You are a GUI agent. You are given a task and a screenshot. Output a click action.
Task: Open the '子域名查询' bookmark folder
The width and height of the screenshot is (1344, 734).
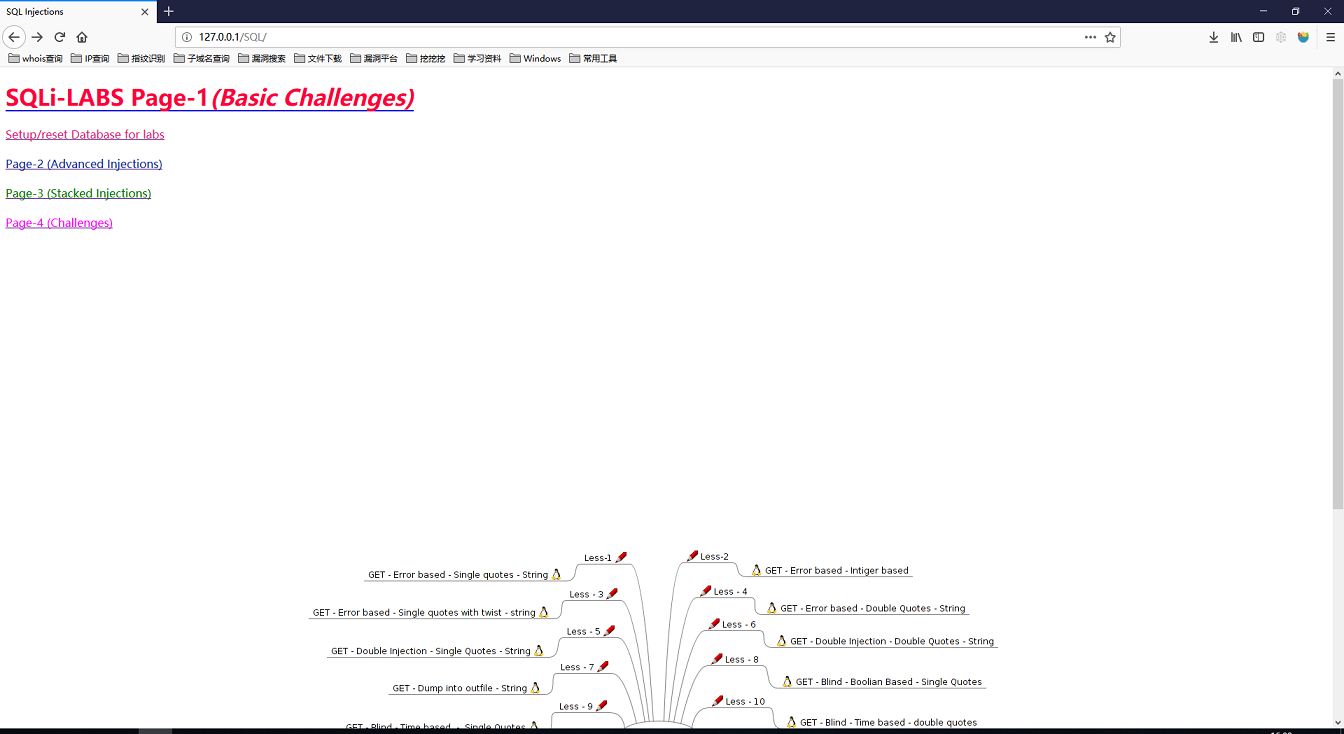tap(201, 58)
